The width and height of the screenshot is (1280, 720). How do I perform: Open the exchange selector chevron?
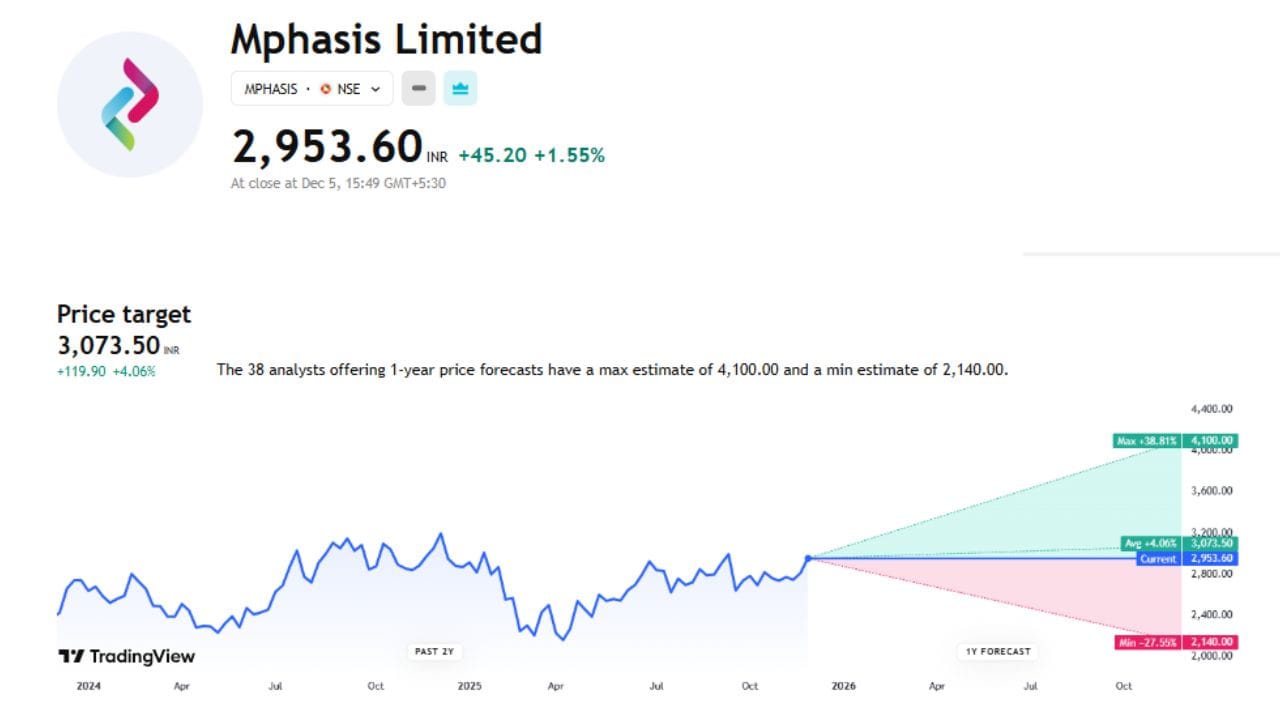point(378,89)
